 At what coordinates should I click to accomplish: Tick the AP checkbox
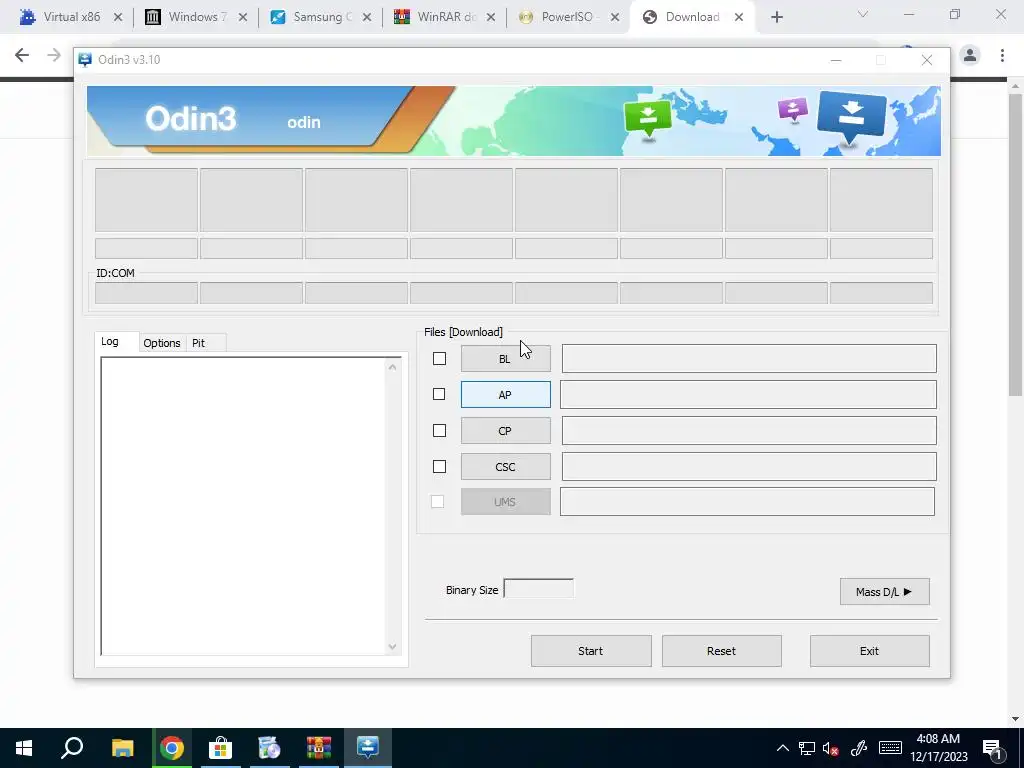pyautogui.click(x=439, y=394)
